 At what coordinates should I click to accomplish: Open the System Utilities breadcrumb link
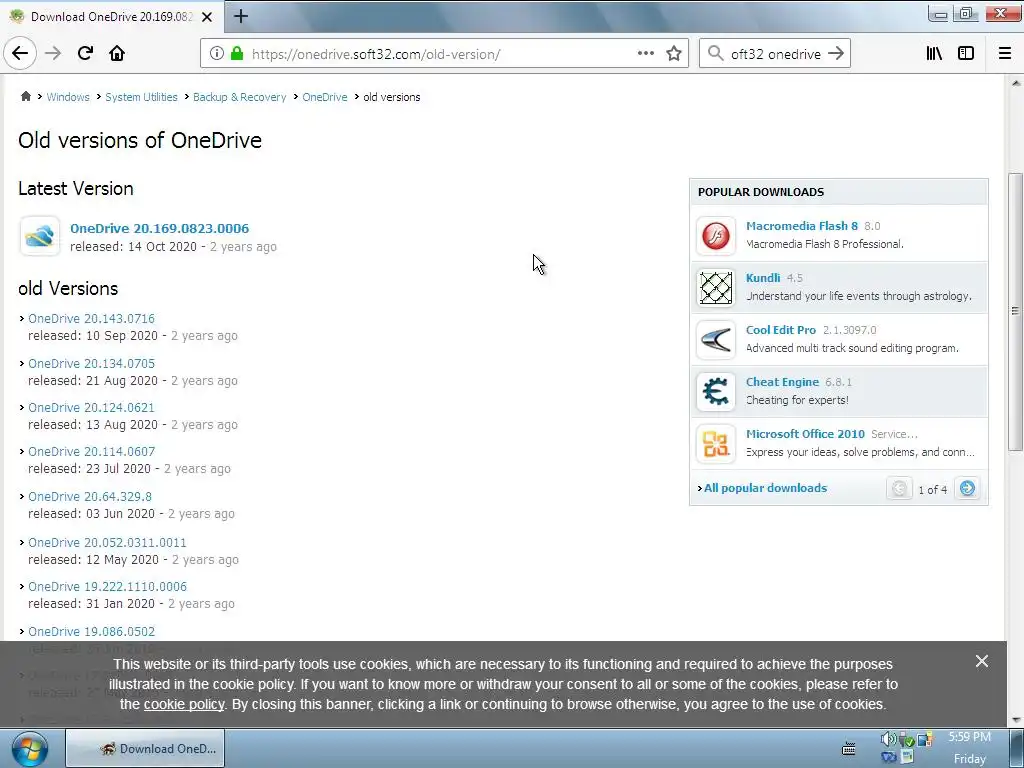tap(141, 97)
